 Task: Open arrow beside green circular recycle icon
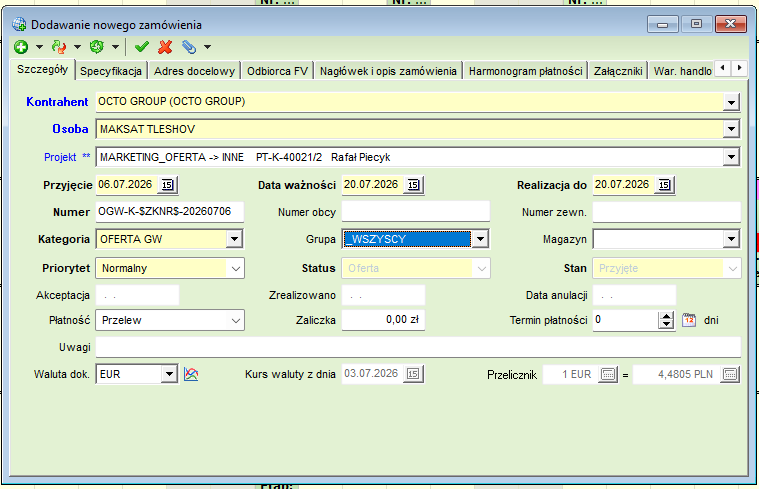(115, 47)
